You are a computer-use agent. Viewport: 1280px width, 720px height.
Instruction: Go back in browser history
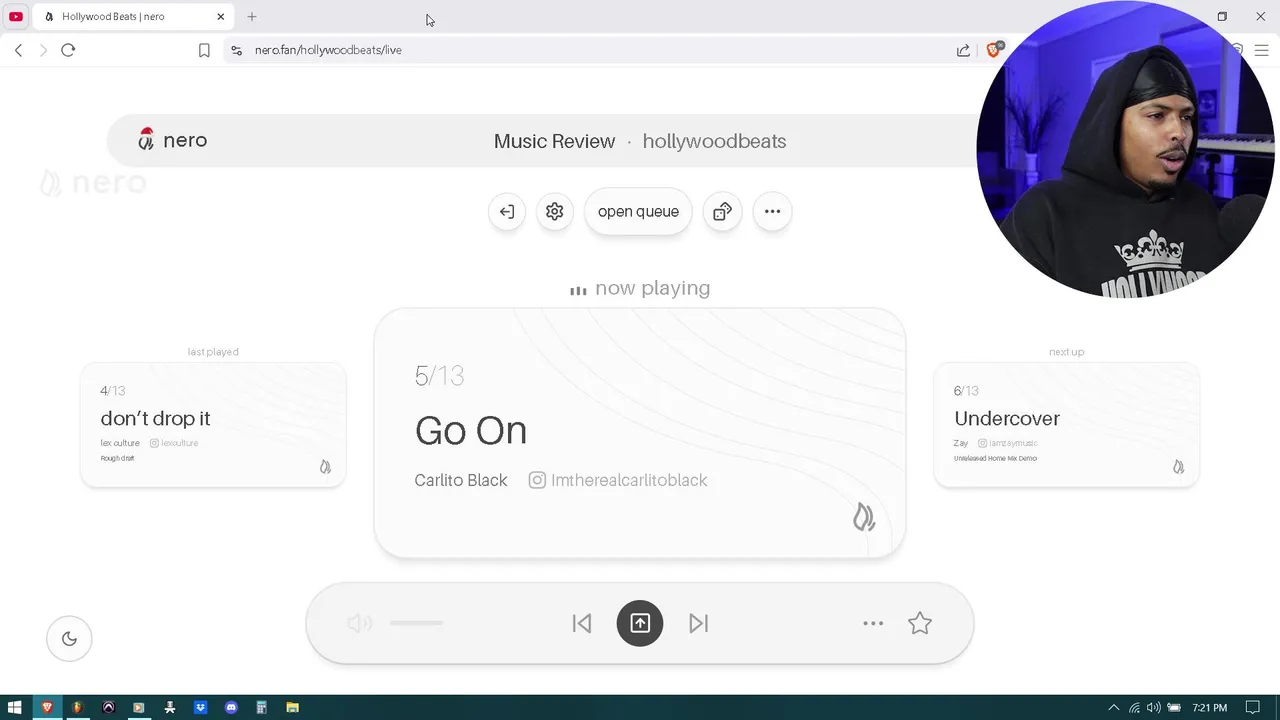18,50
